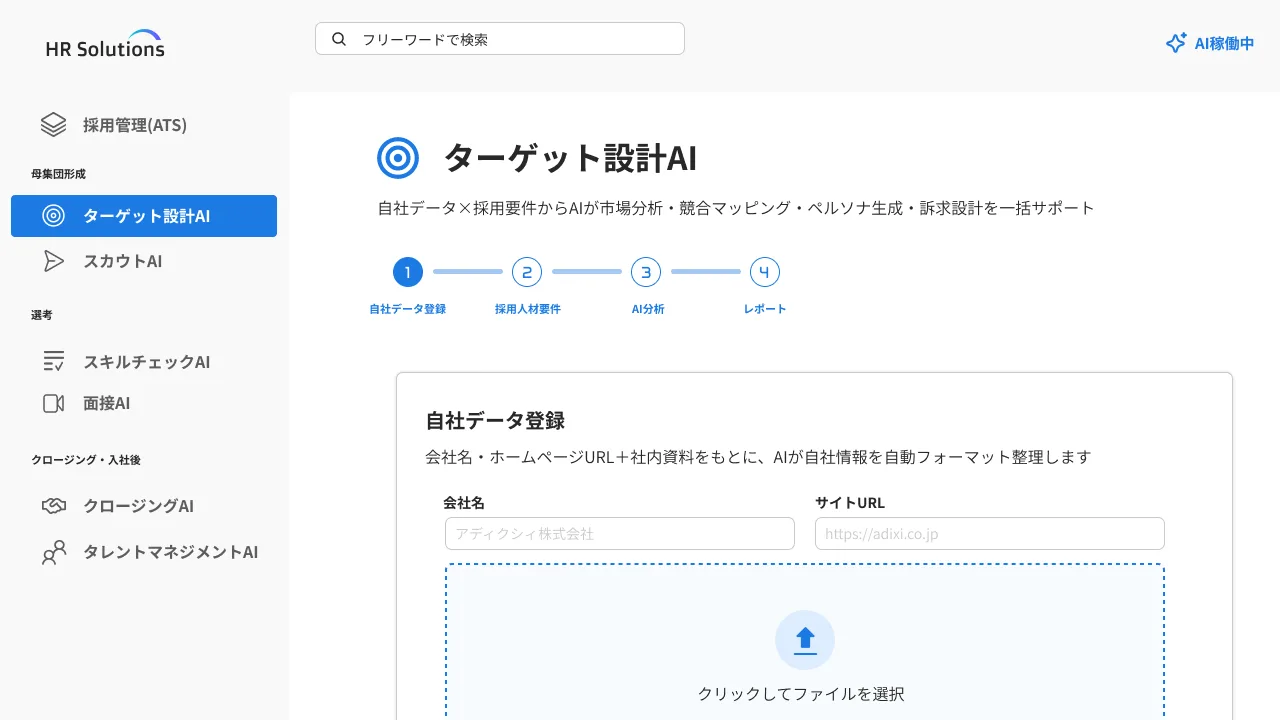The height and width of the screenshot is (720, 1280).
Task: Select step 3 circle AI分析
Action: tap(646, 272)
